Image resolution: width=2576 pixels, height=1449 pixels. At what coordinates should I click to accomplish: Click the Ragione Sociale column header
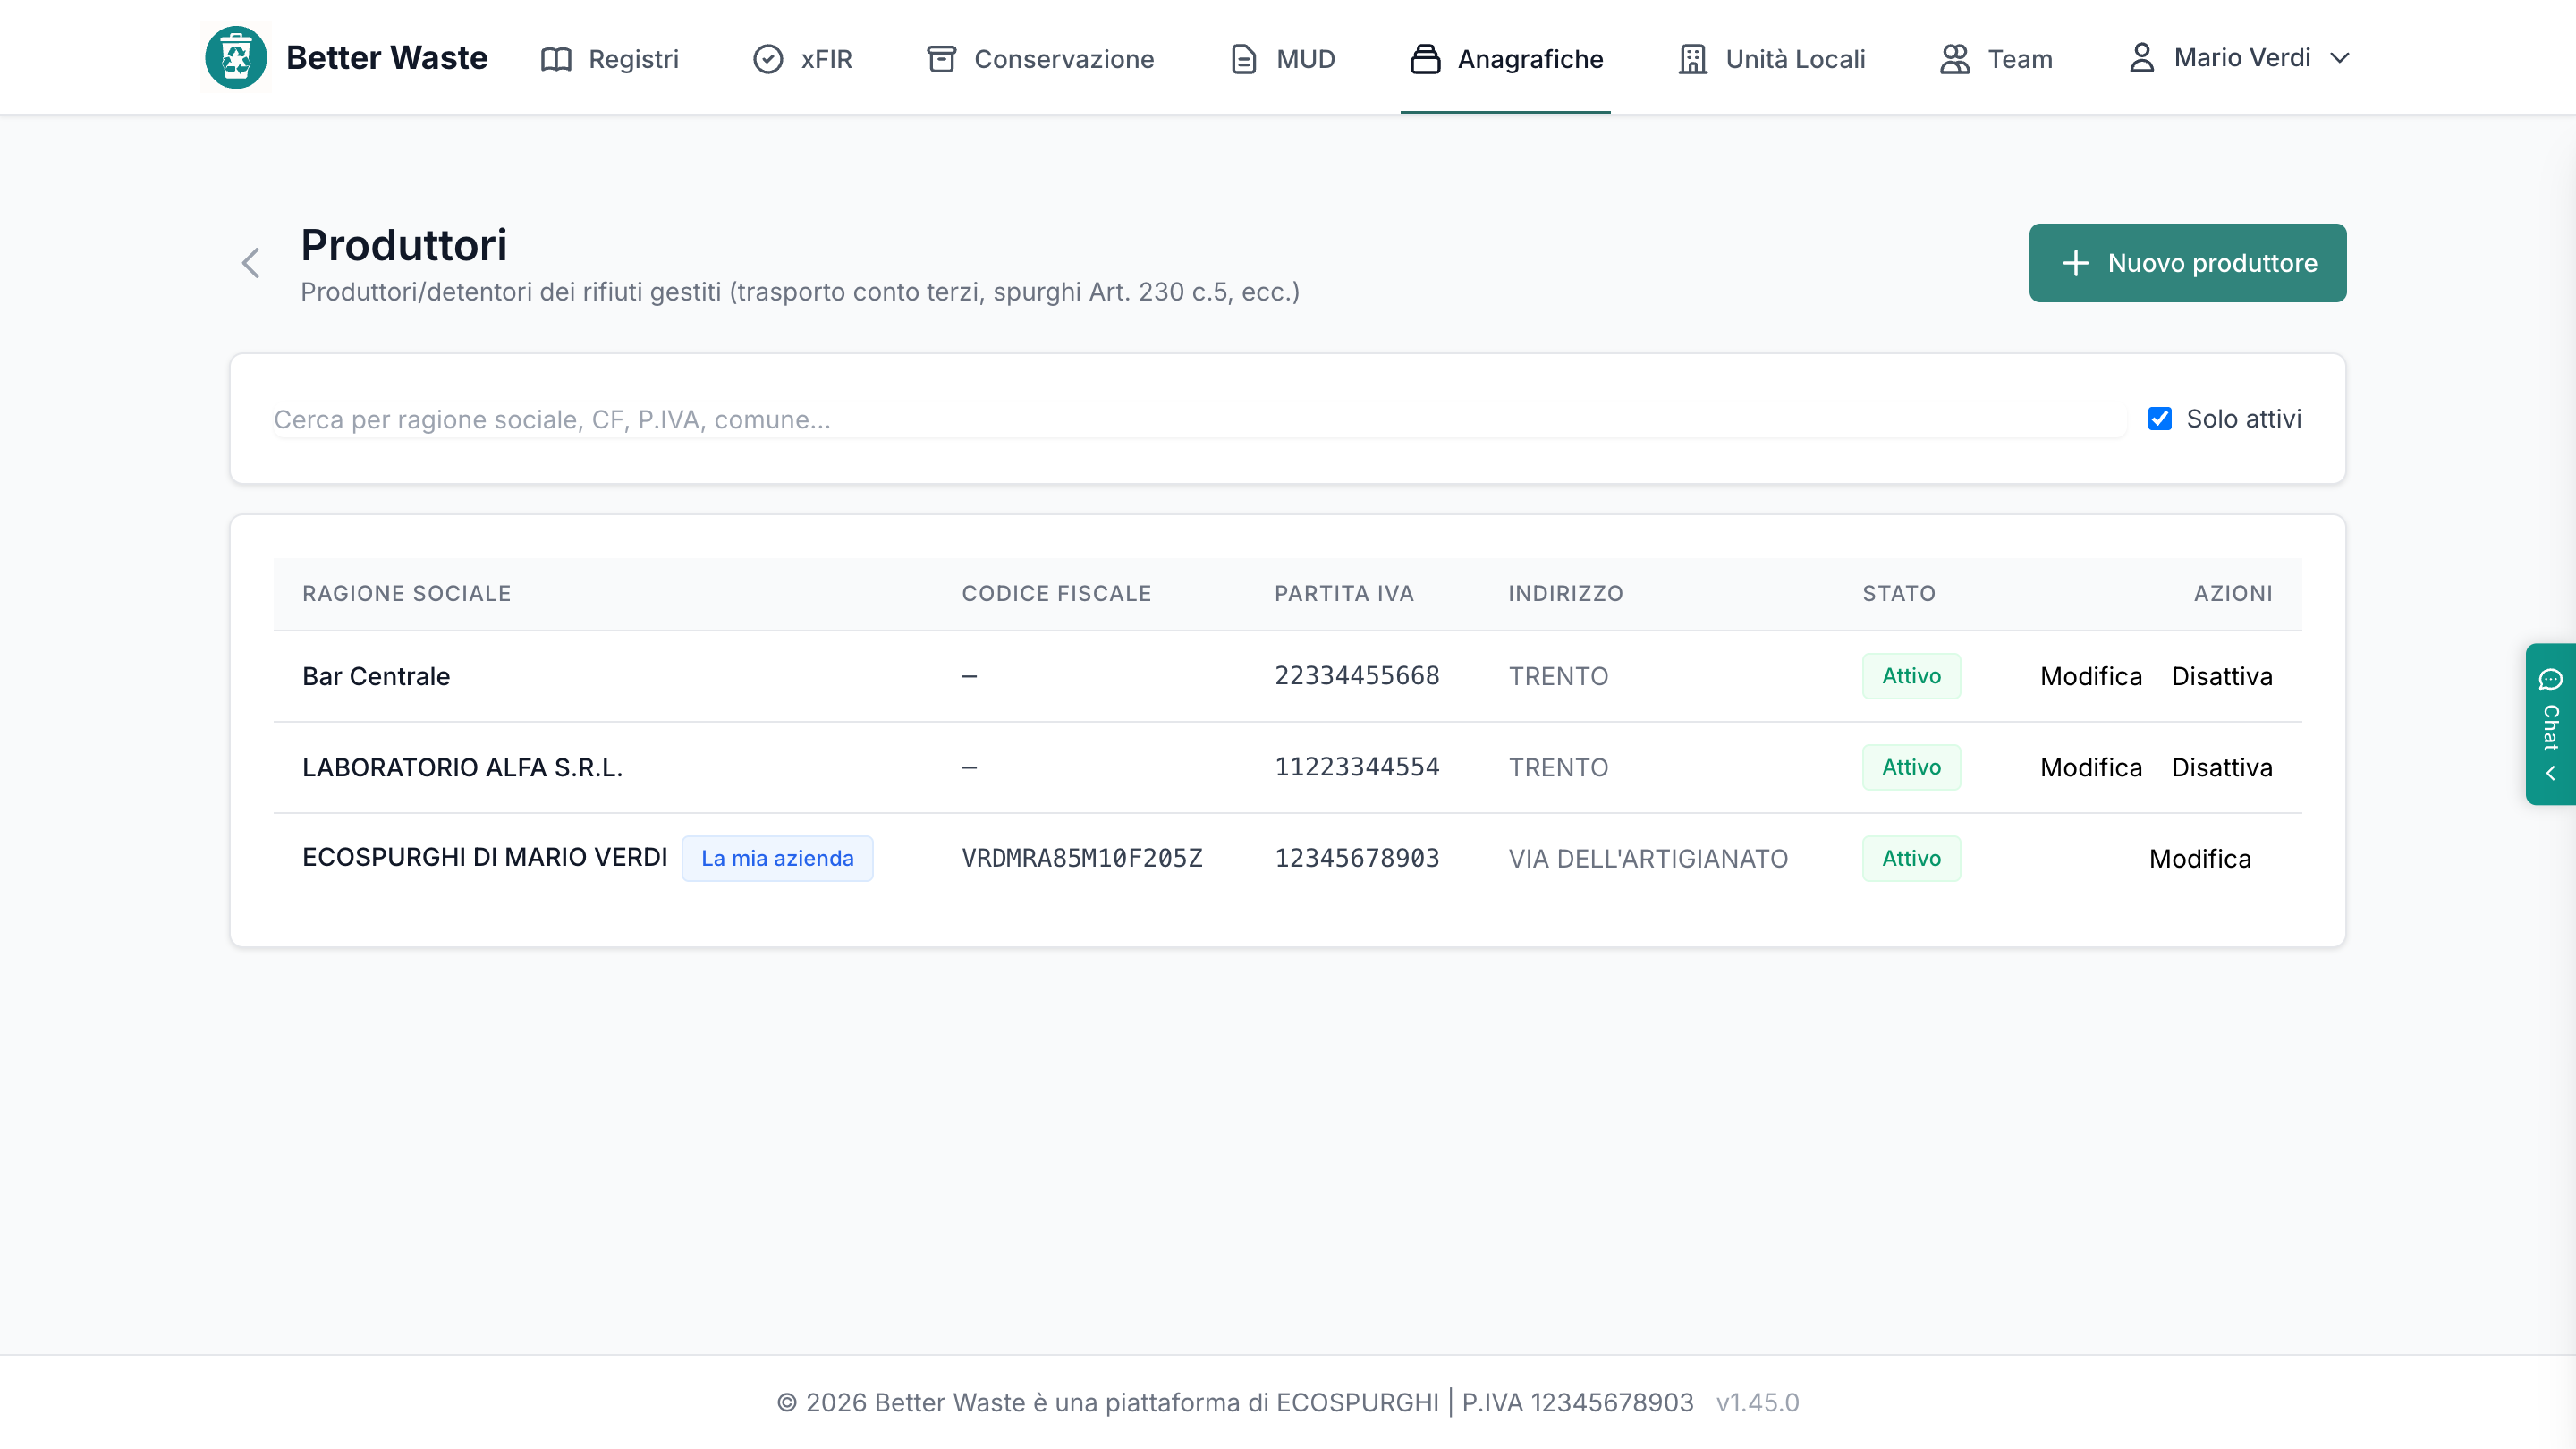coord(406,593)
